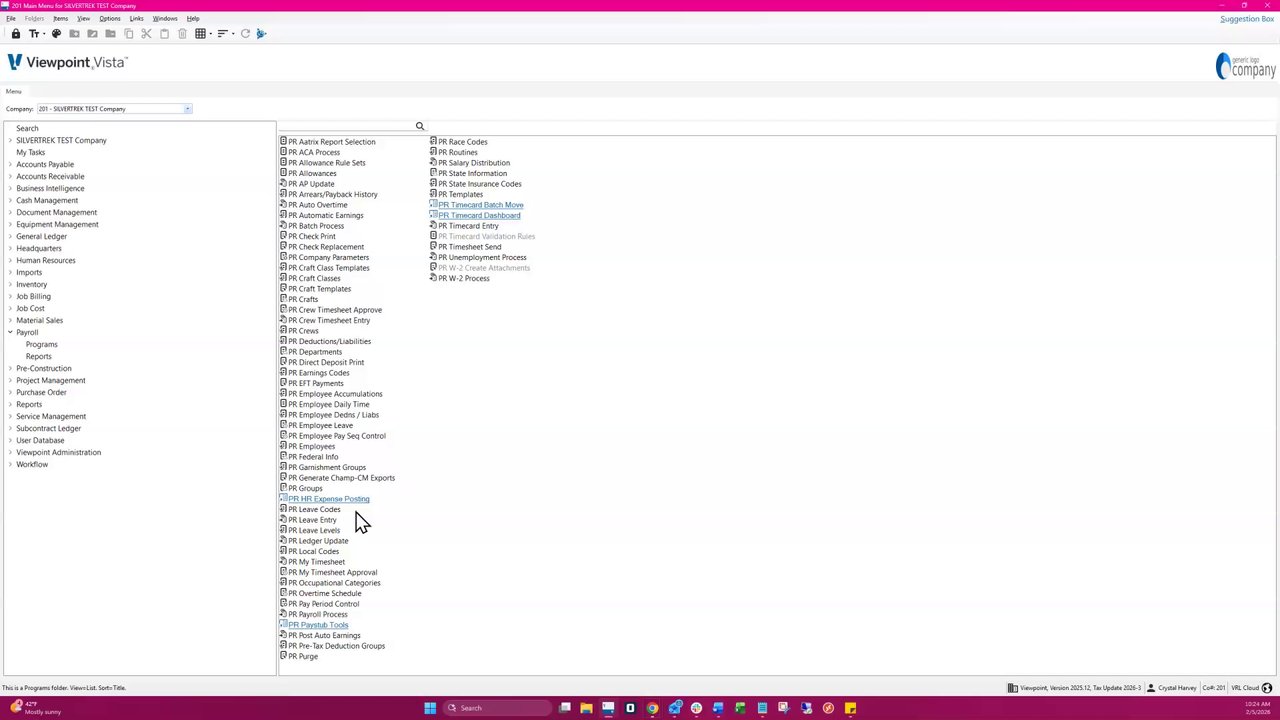Click the Viewpoint Vista logo
Image resolution: width=1280 pixels, height=720 pixels.
pos(67,62)
